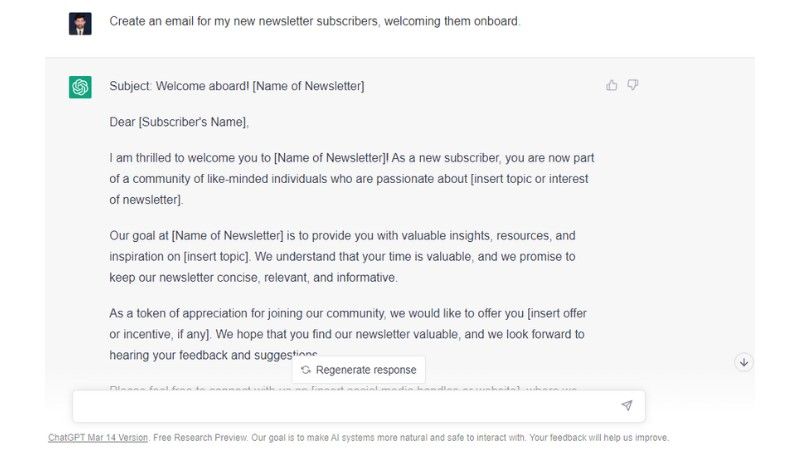This screenshot has width=800, height=450.
Task: Click the "[insert topic]" placeholder text
Action: [217, 256]
